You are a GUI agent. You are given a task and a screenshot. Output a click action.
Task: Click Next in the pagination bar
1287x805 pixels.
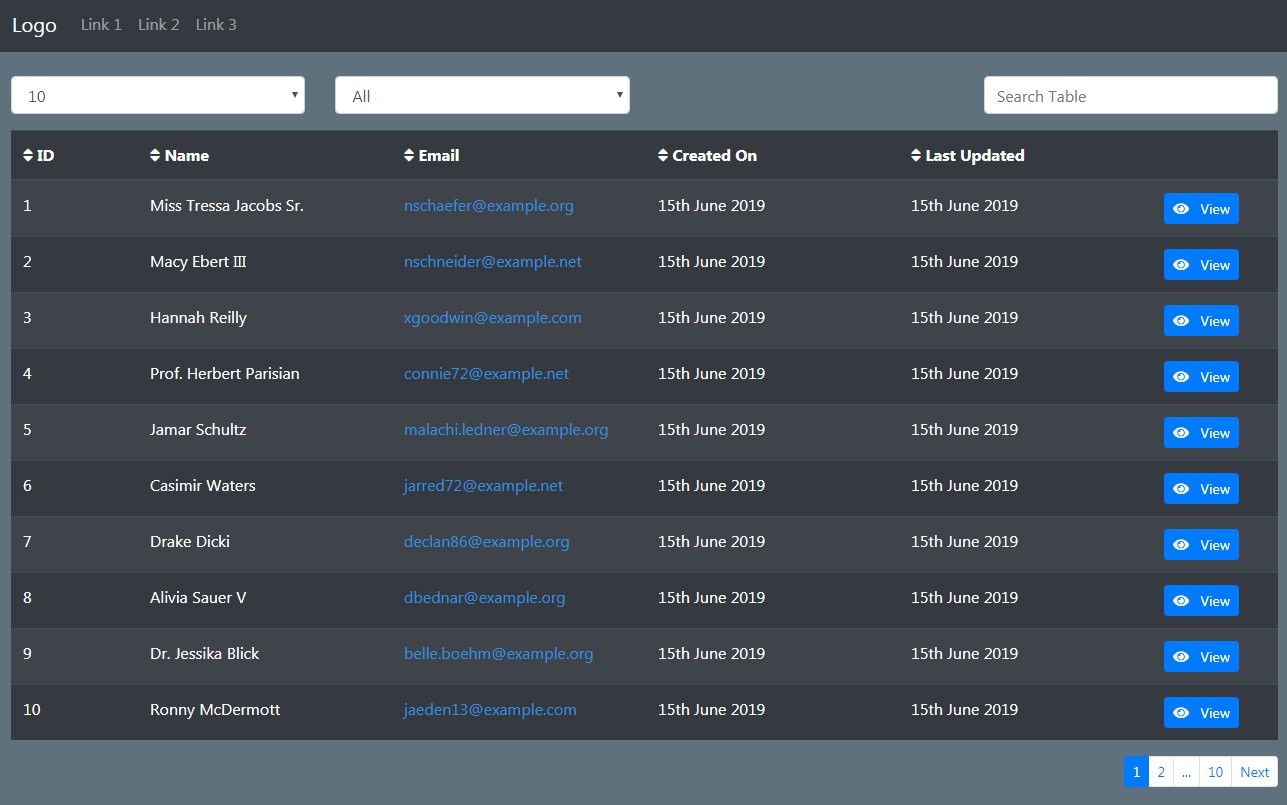point(1254,771)
